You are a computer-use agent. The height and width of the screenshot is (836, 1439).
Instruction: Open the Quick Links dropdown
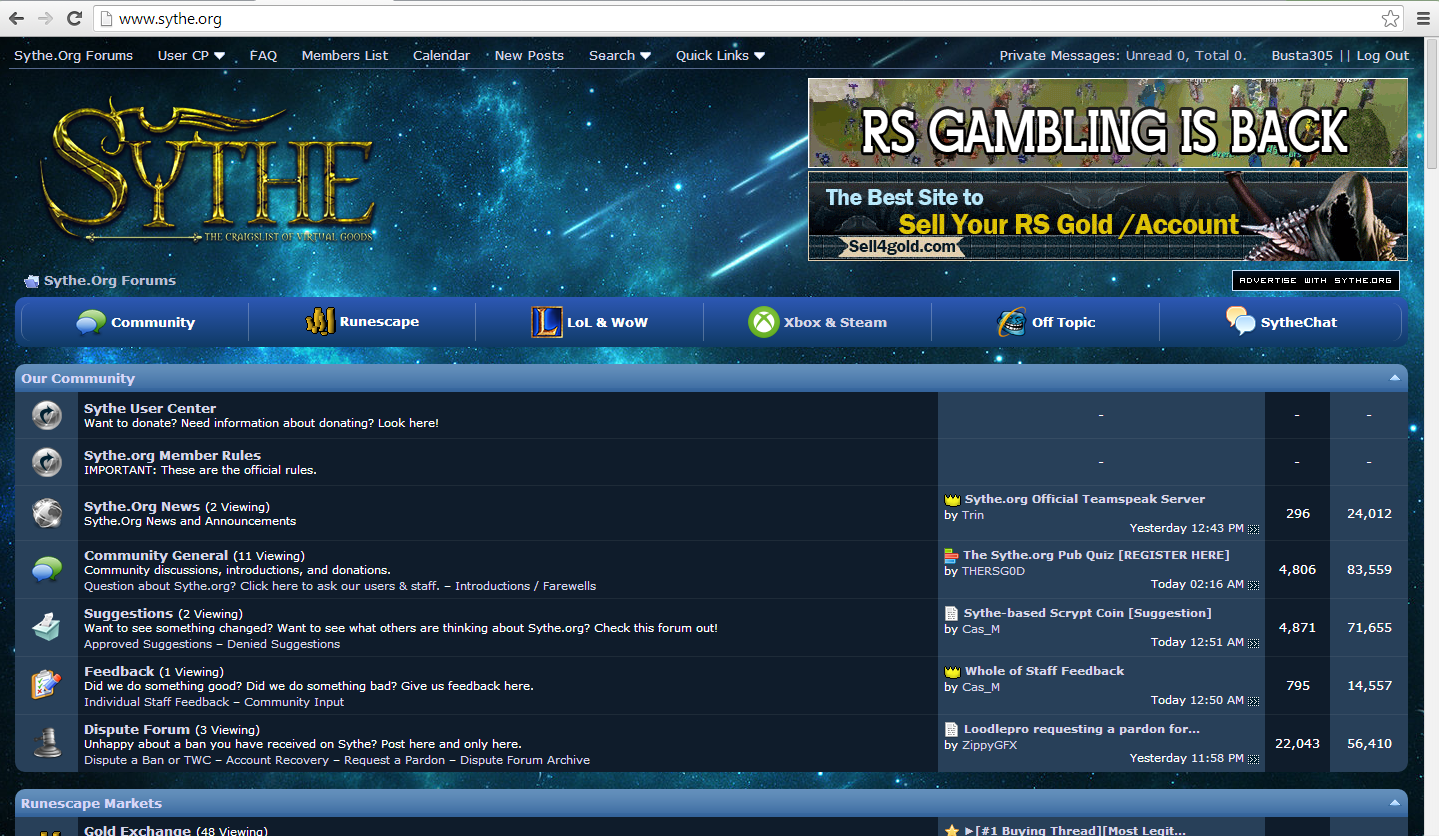click(x=720, y=55)
